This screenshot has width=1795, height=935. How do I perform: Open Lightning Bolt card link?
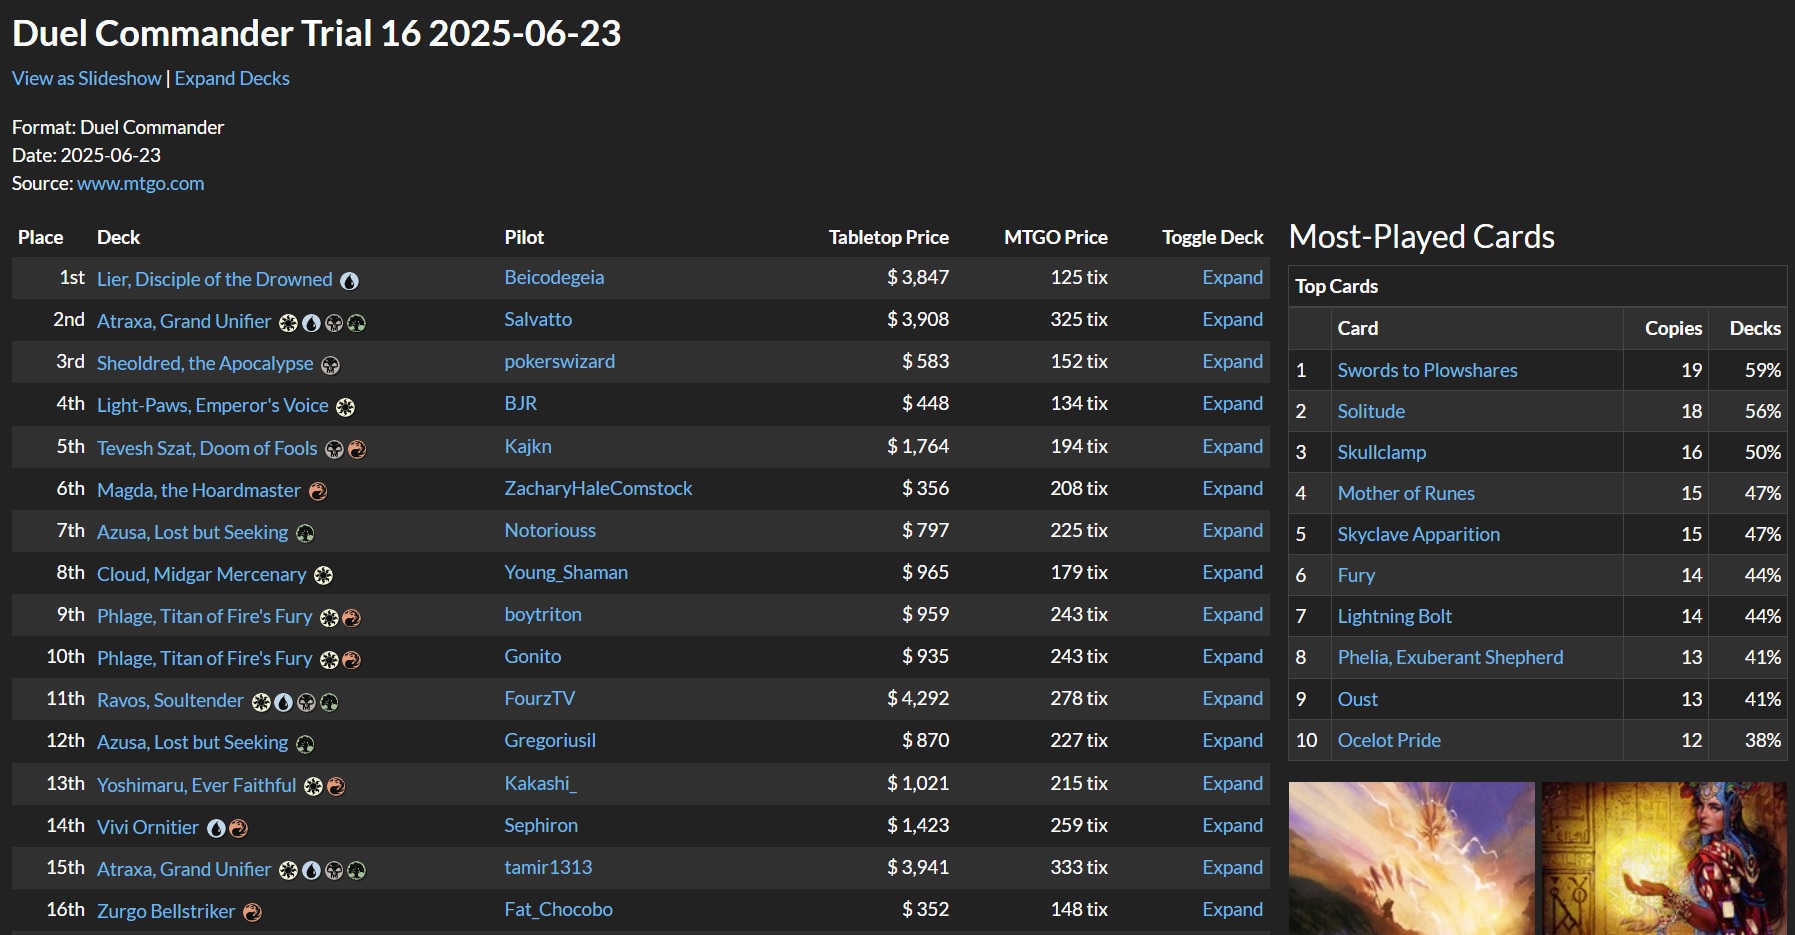click(x=1395, y=616)
